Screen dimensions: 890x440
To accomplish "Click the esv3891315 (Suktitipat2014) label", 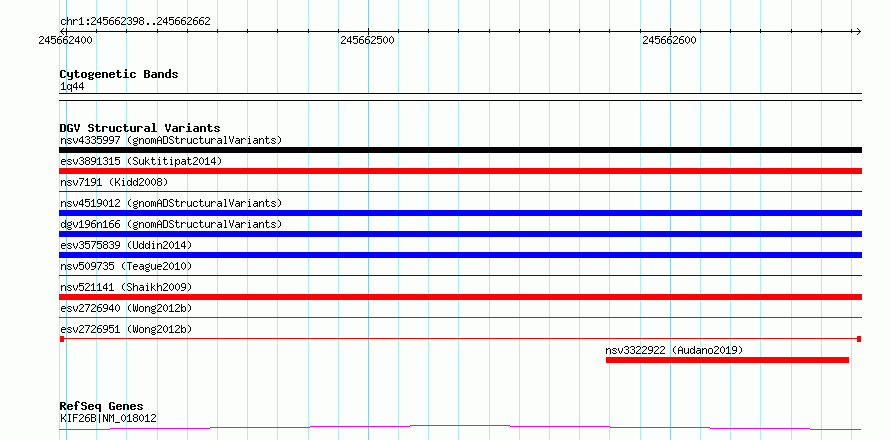I will pyautogui.click(x=141, y=161).
